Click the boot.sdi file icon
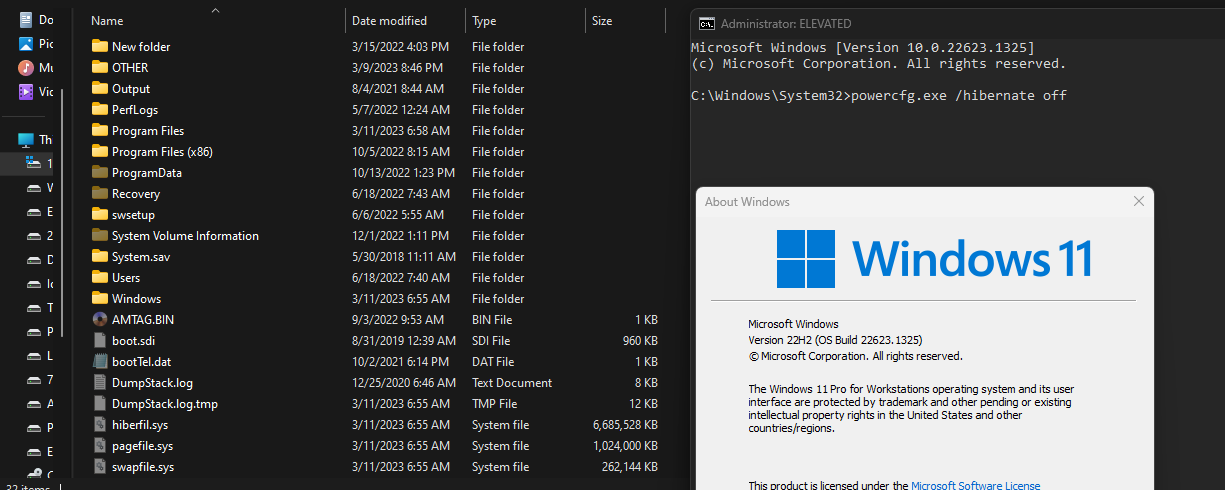This screenshot has width=1225, height=490. tap(99, 340)
